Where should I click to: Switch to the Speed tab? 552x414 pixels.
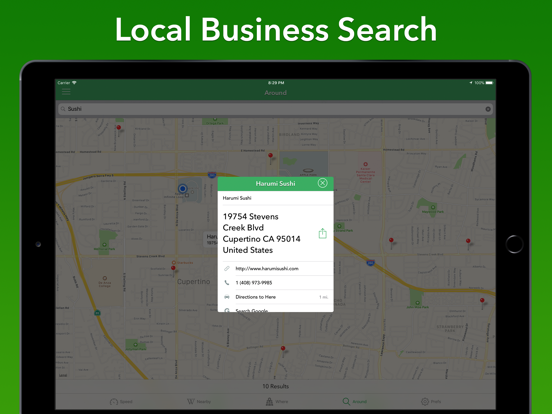pos(121,402)
